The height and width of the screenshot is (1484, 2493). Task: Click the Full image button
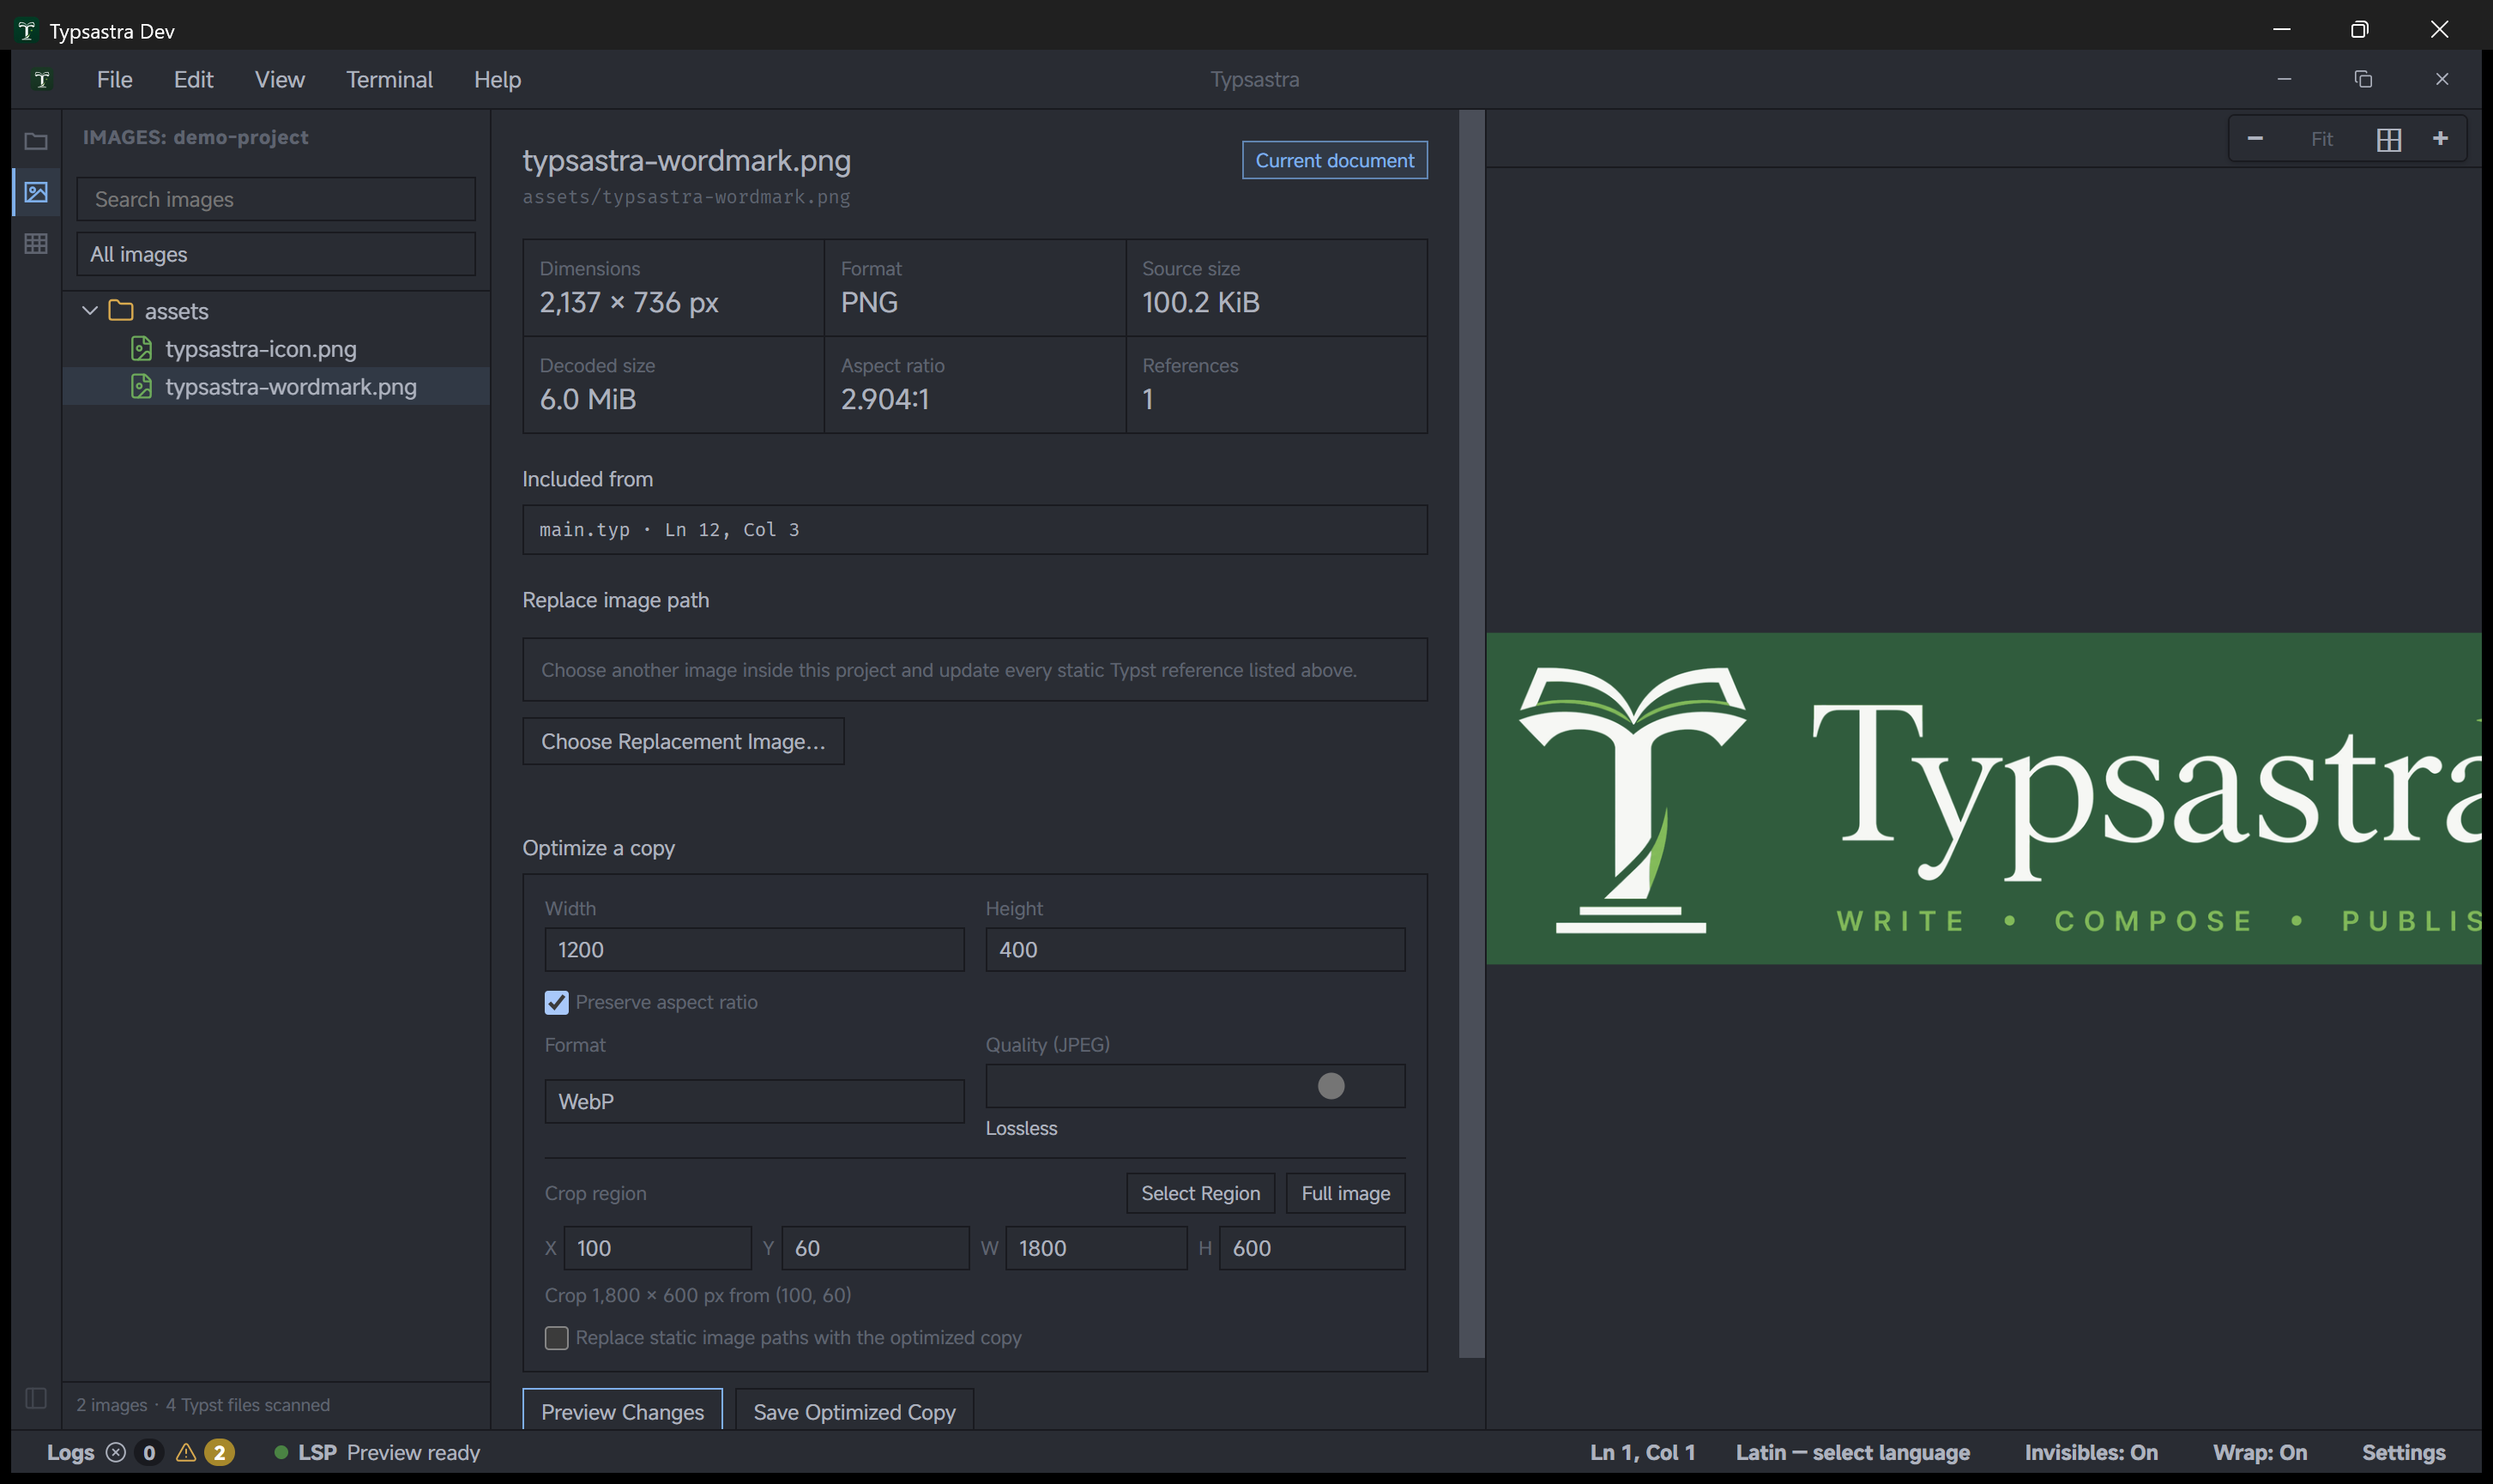pyautogui.click(x=1345, y=1193)
